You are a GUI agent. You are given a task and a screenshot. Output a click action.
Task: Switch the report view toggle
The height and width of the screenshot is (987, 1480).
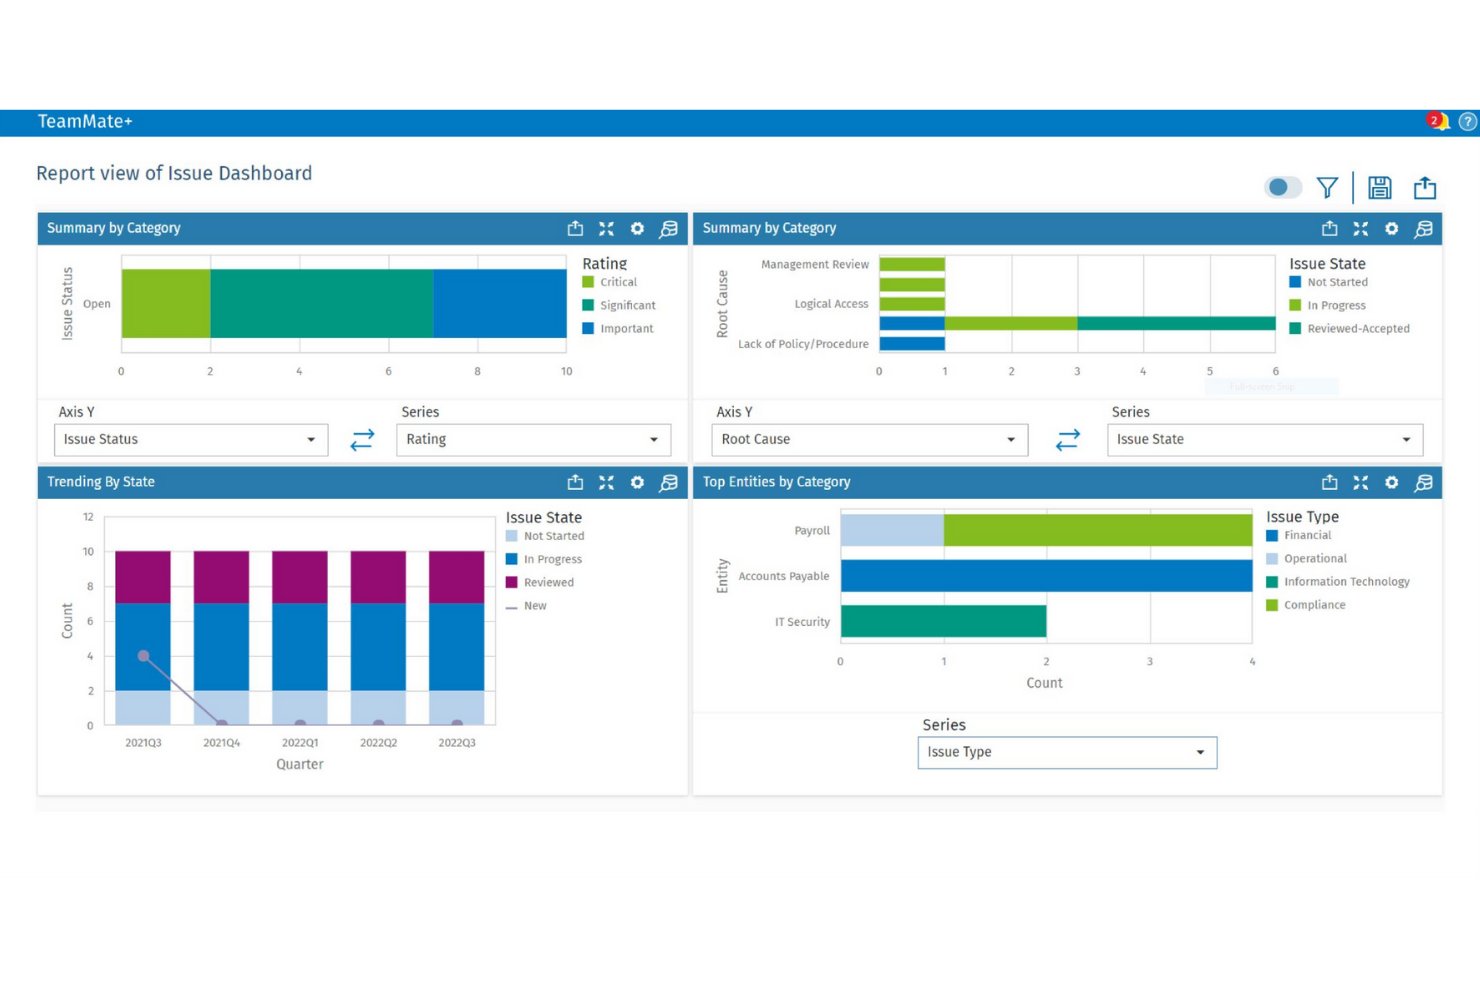click(x=1282, y=186)
